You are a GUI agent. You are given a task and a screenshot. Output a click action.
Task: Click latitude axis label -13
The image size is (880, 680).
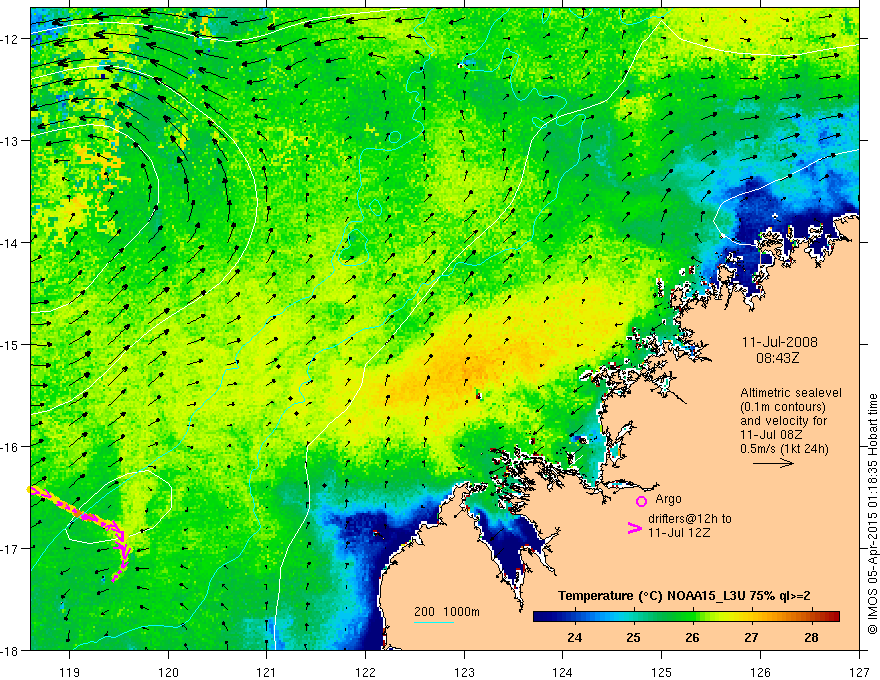(x=10, y=141)
